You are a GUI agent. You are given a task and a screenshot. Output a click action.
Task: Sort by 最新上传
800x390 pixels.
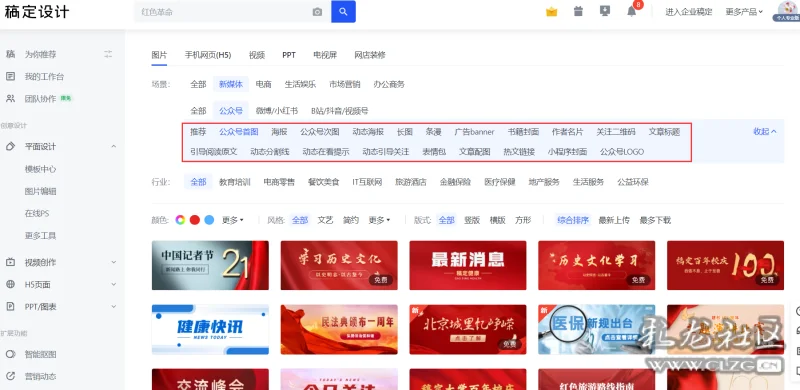pyautogui.click(x=614, y=220)
